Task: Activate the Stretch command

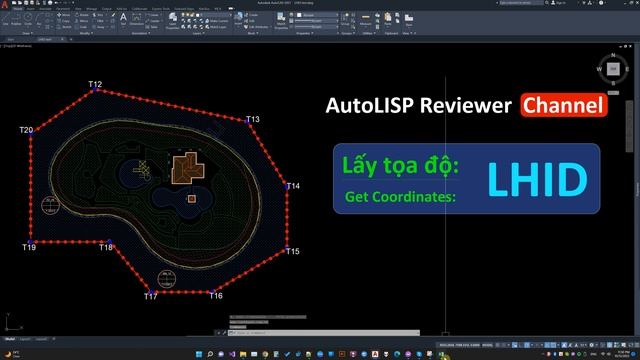Action: [x=64, y=27]
